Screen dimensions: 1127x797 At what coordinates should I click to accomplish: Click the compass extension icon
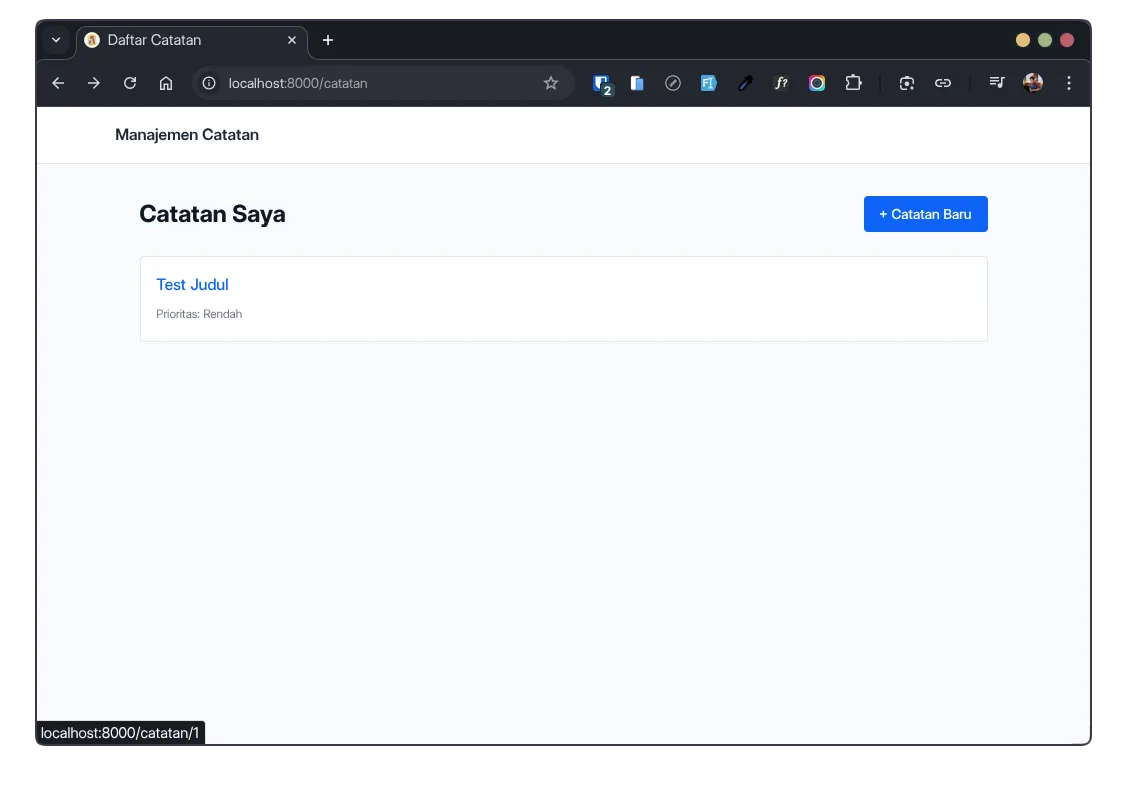pos(673,84)
